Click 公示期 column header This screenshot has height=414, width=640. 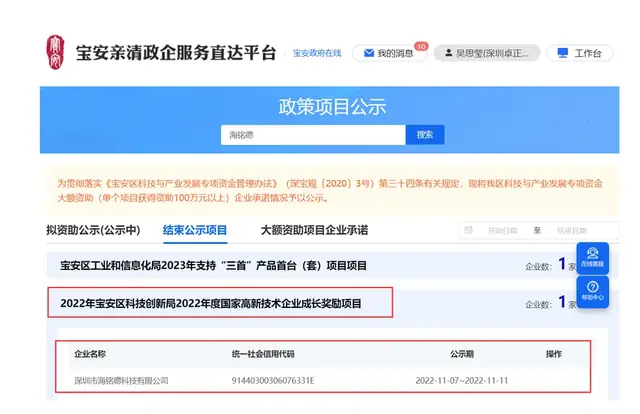[x=462, y=354]
